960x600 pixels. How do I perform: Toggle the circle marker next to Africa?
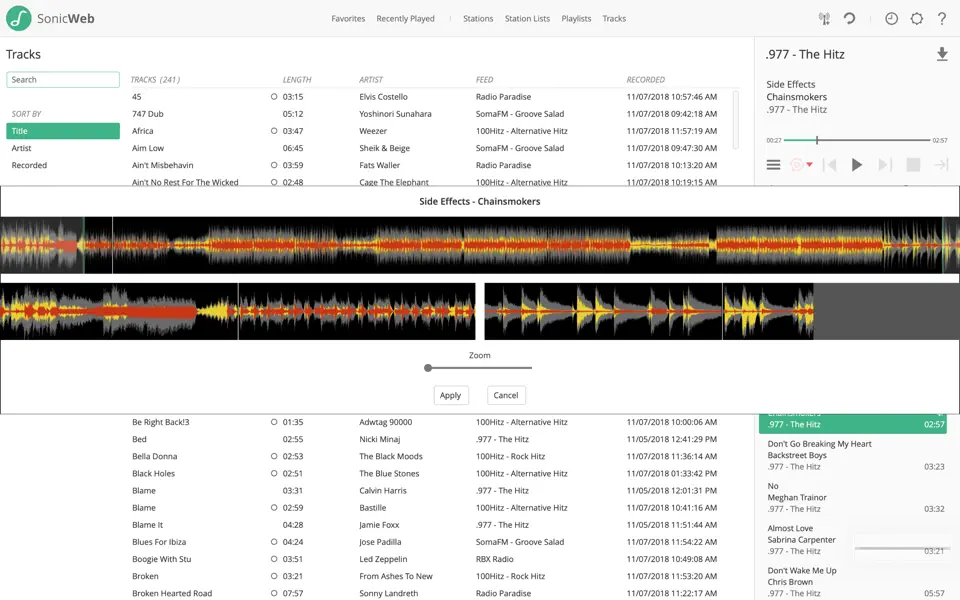pos(274,131)
